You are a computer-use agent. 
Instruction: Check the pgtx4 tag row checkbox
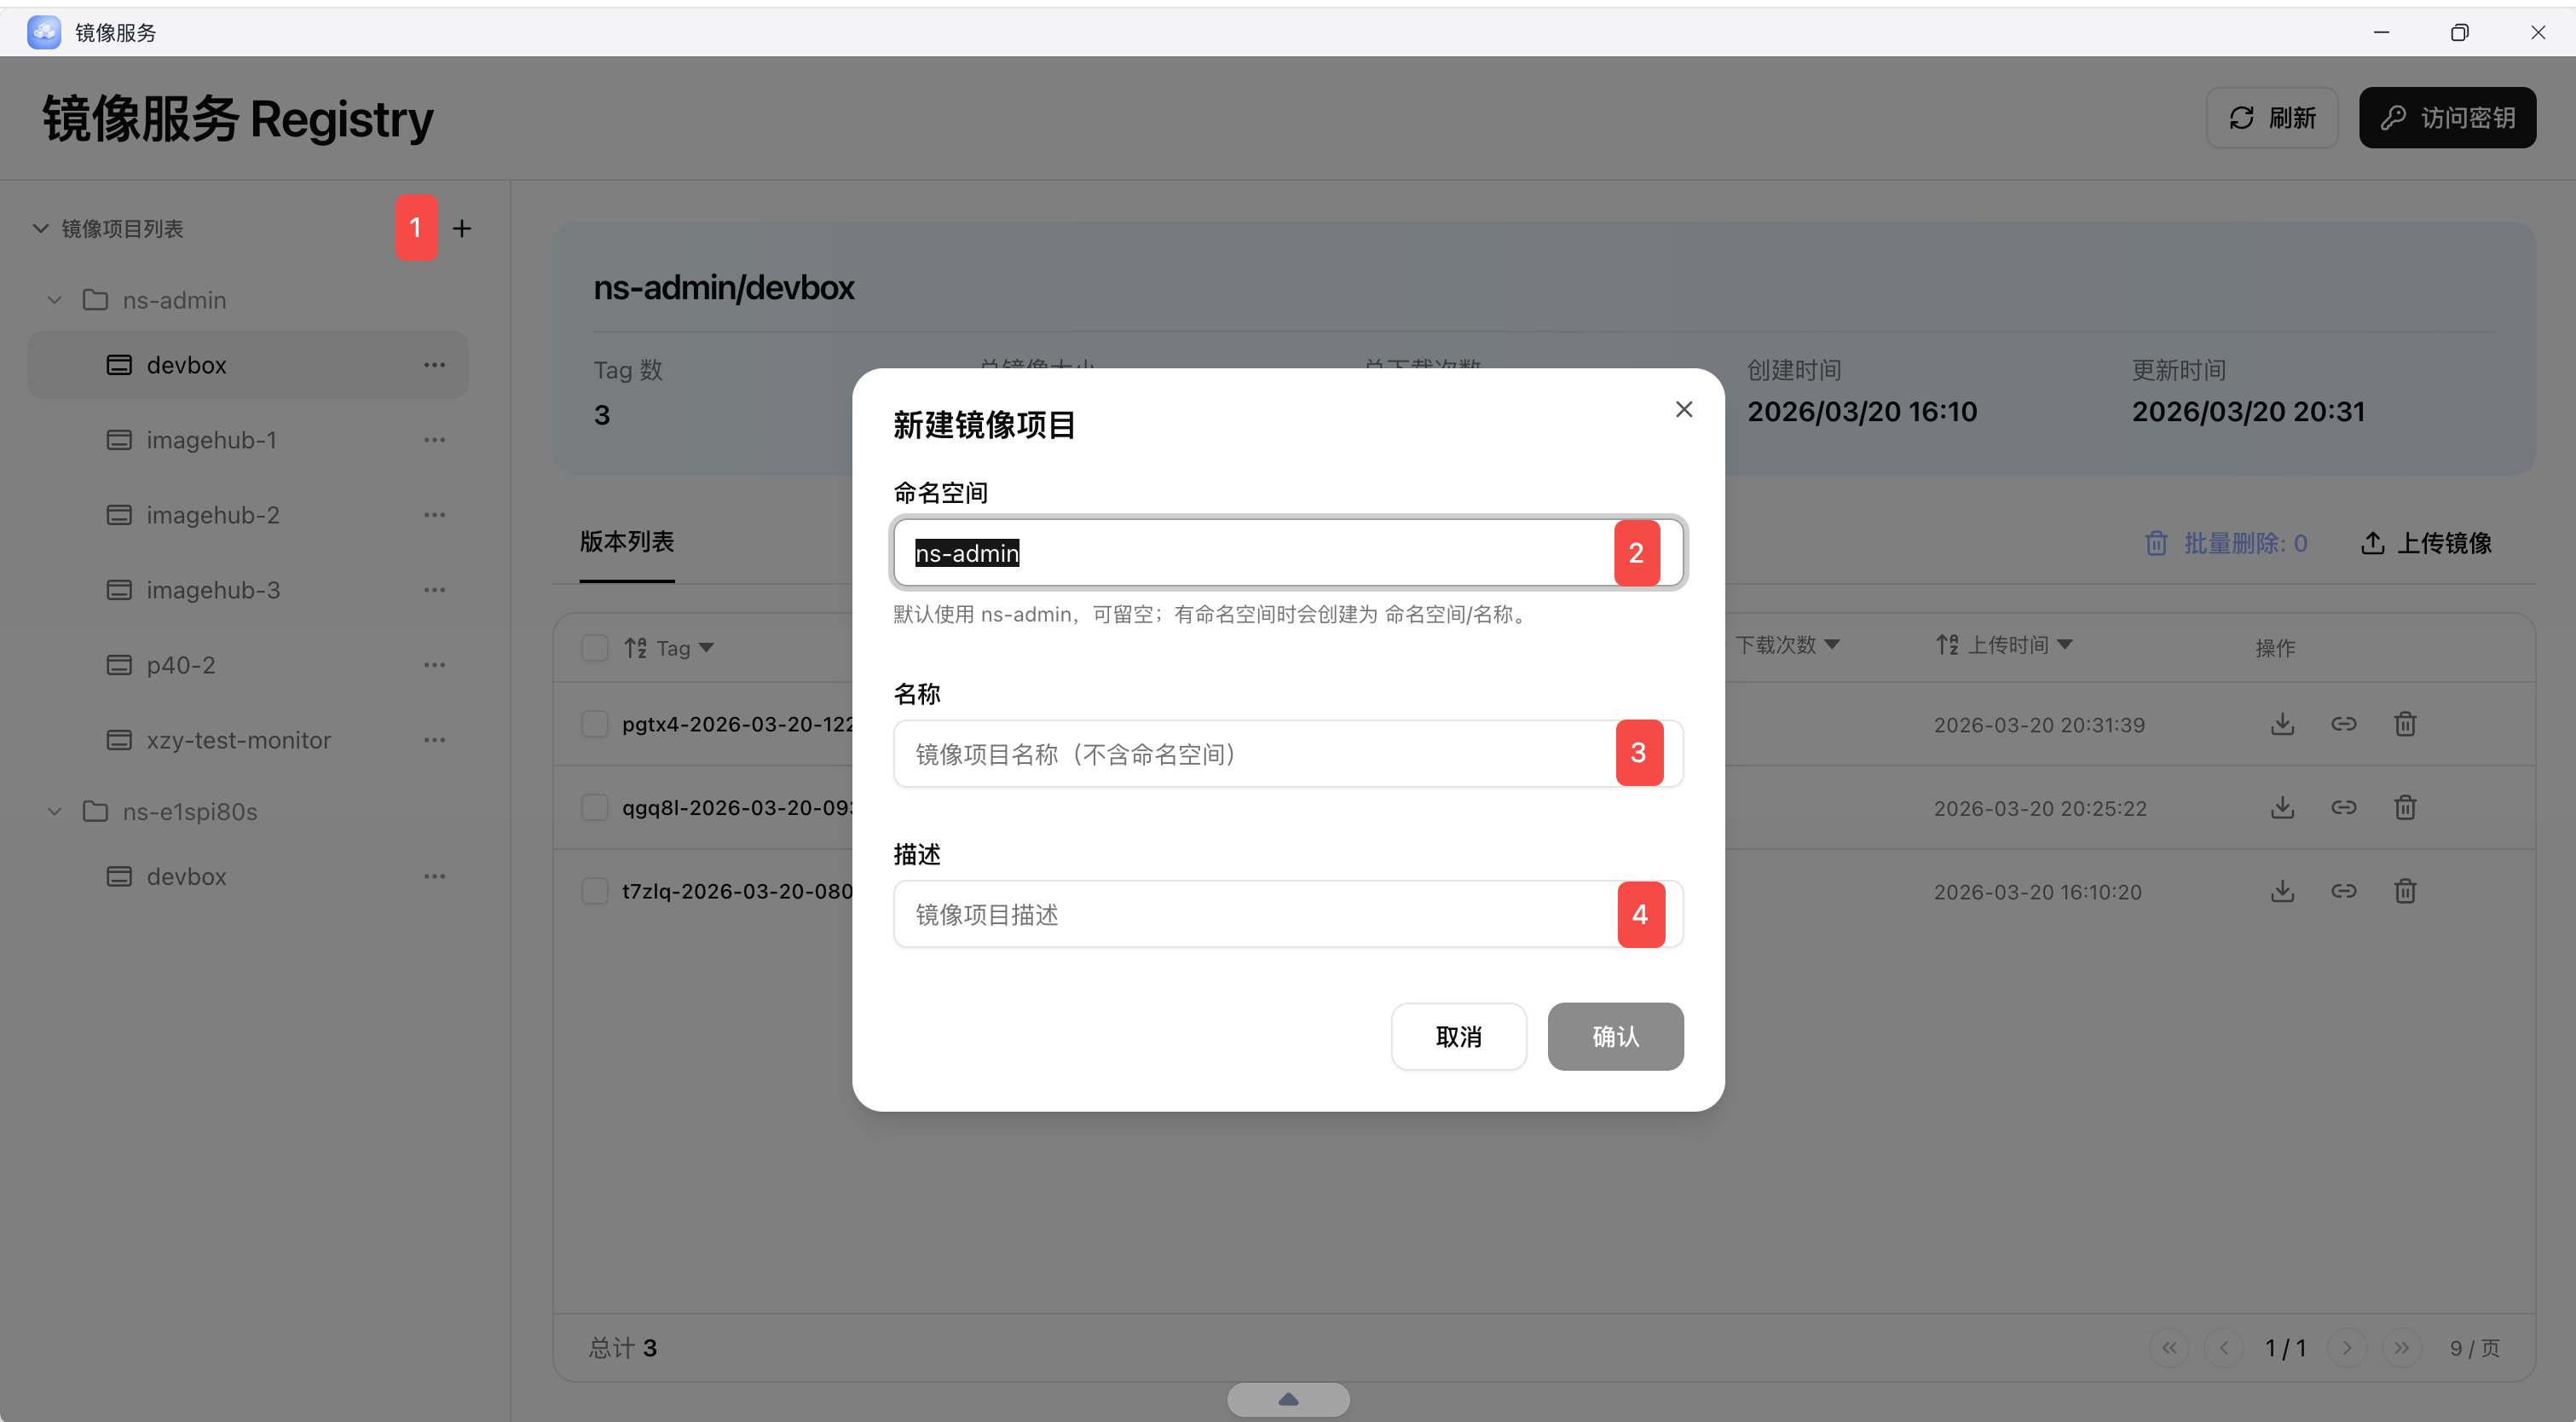click(595, 724)
